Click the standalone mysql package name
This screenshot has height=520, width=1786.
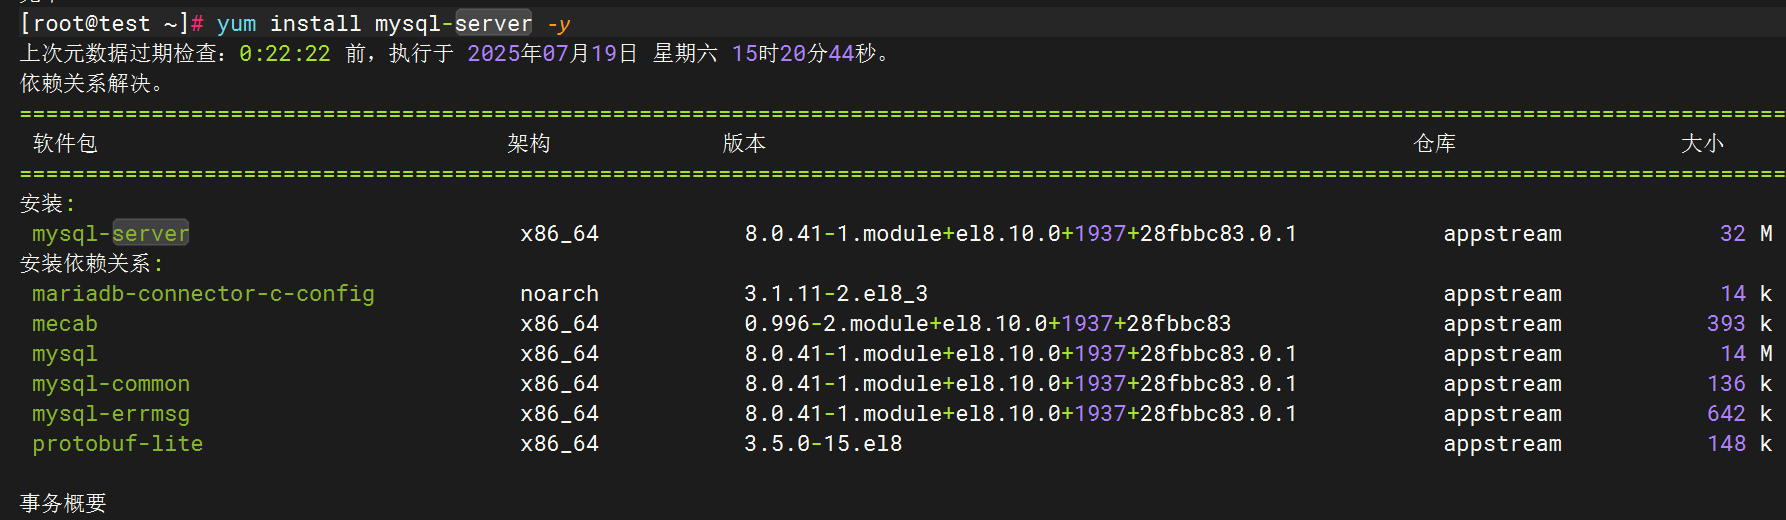(65, 354)
